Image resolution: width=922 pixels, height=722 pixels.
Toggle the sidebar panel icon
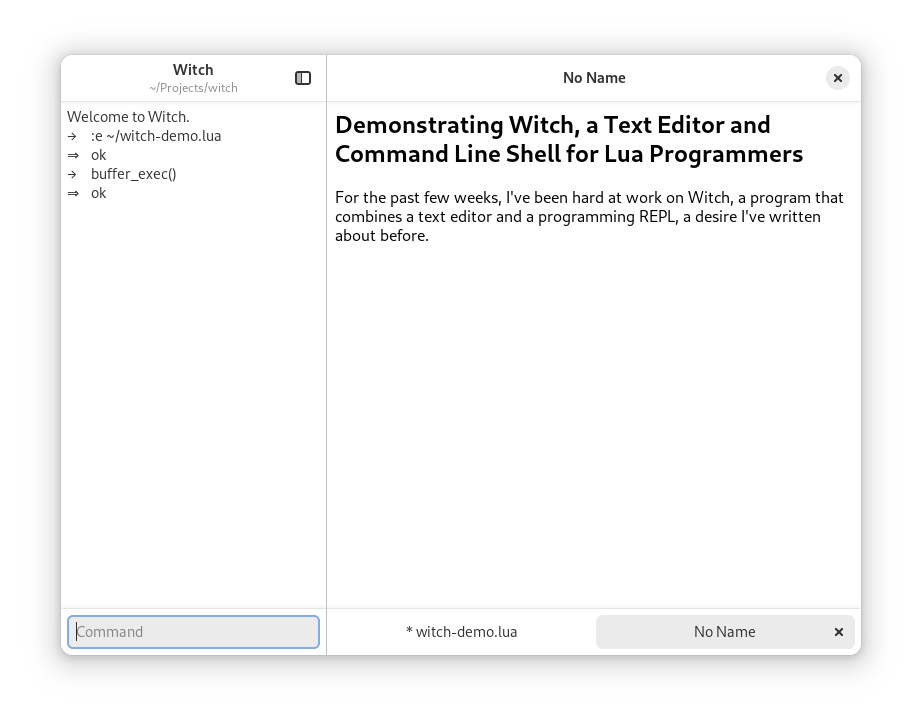303,78
